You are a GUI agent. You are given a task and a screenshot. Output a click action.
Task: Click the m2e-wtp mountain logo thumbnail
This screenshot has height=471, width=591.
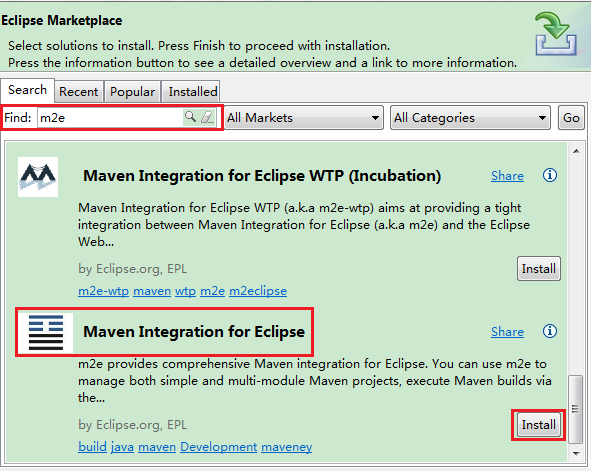click(38, 177)
